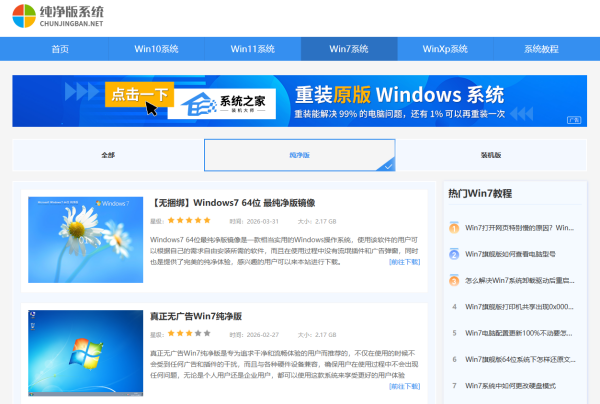Click the rank 2 badge icon
This screenshot has width=600, height=404.
[454, 254]
